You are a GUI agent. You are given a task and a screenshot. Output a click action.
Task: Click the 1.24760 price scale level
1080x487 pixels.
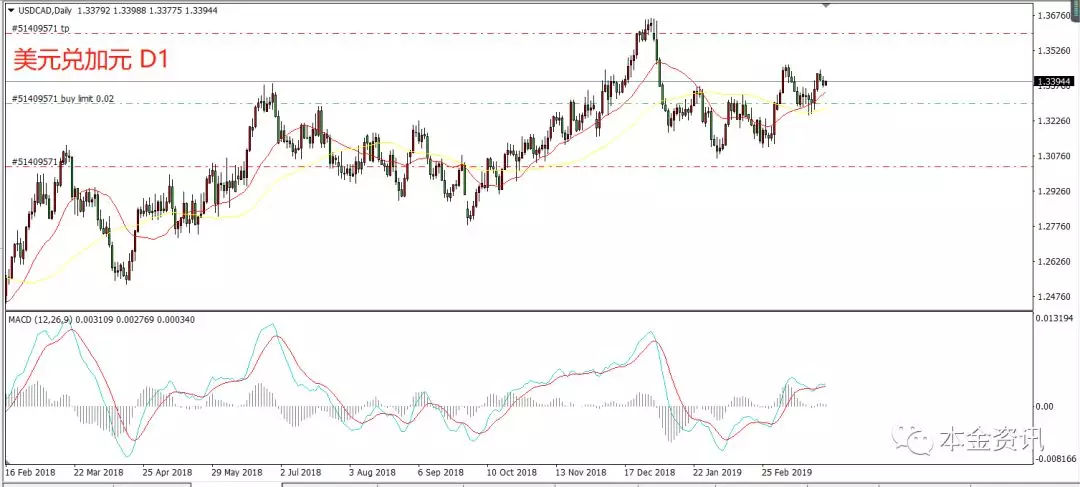click(1056, 299)
